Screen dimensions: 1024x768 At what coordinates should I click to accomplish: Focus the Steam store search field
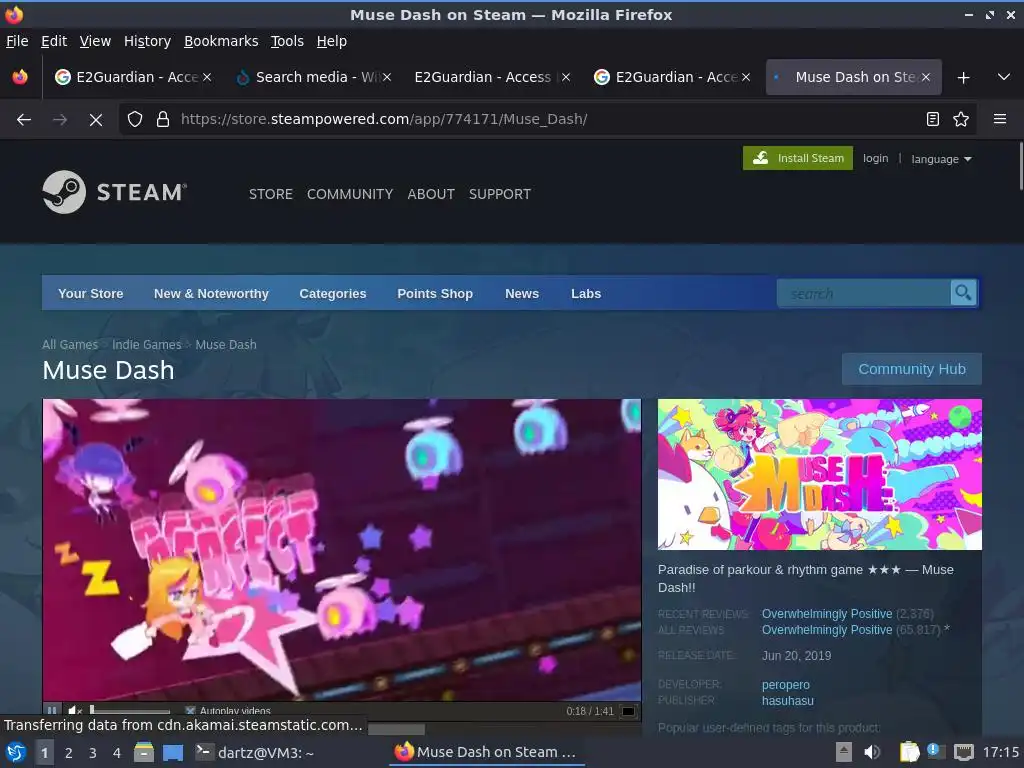pyautogui.click(x=863, y=293)
